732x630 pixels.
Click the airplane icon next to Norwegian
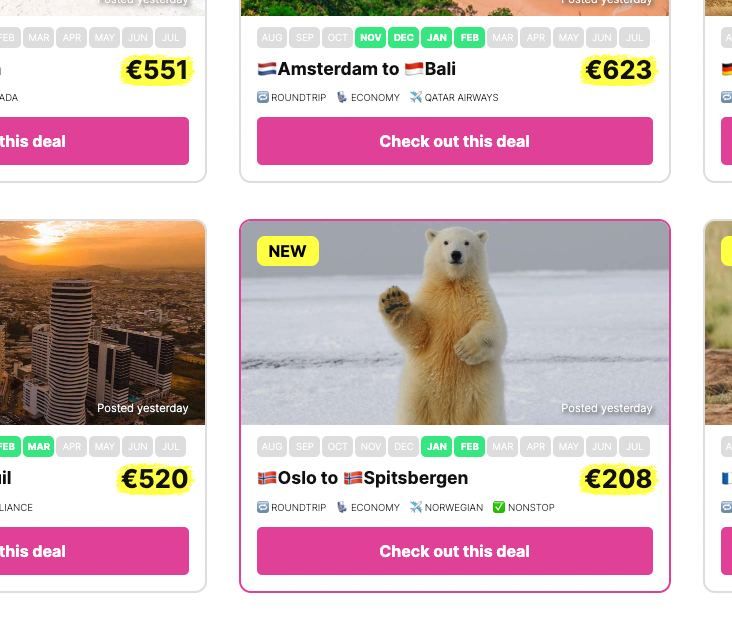415,507
